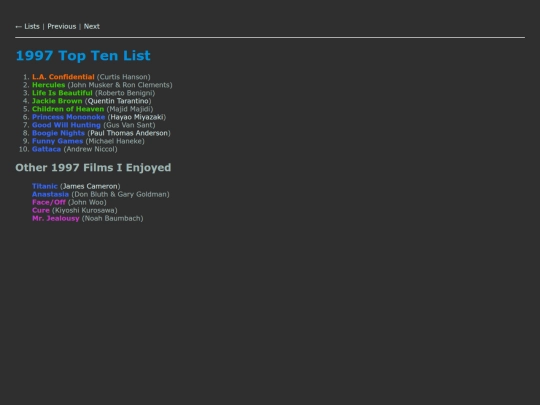Click director name Noah Baumbach
540x405 pixels.
coord(112,218)
